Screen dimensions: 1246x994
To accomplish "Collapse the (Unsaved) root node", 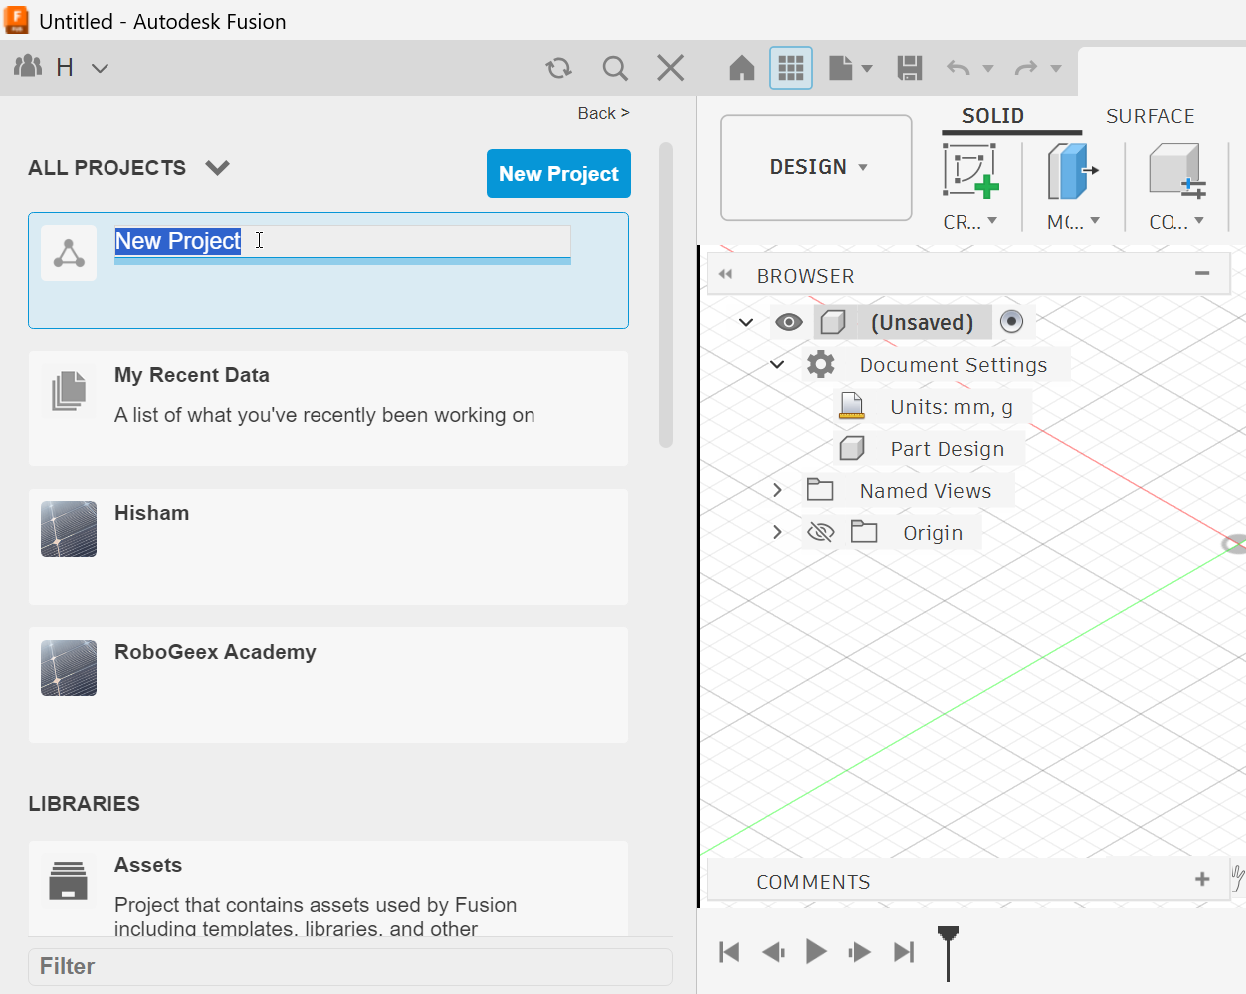I will (746, 322).
